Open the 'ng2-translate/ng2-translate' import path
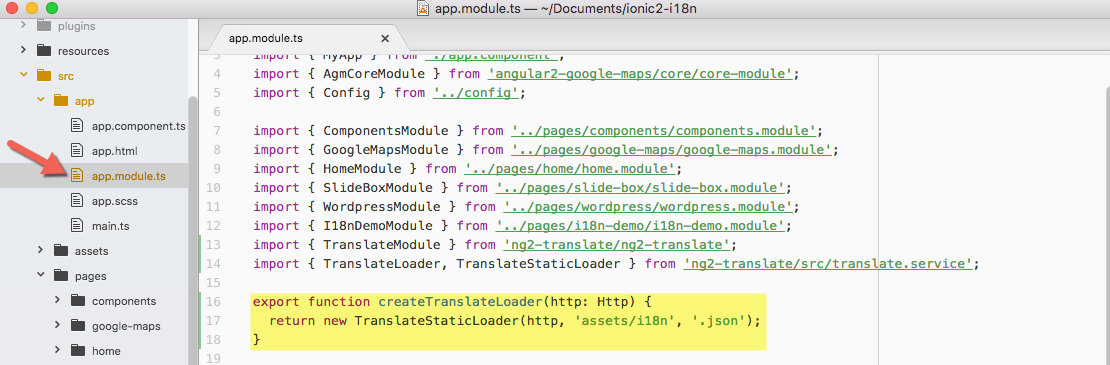 (x=617, y=245)
